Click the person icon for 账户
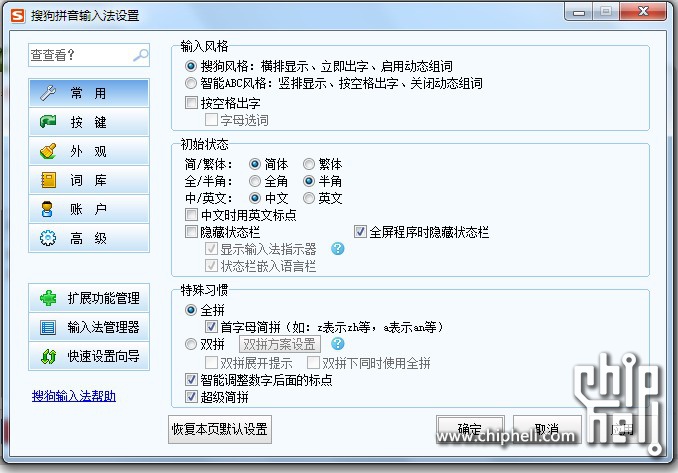Viewport: 678px width, 473px height. (x=47, y=209)
